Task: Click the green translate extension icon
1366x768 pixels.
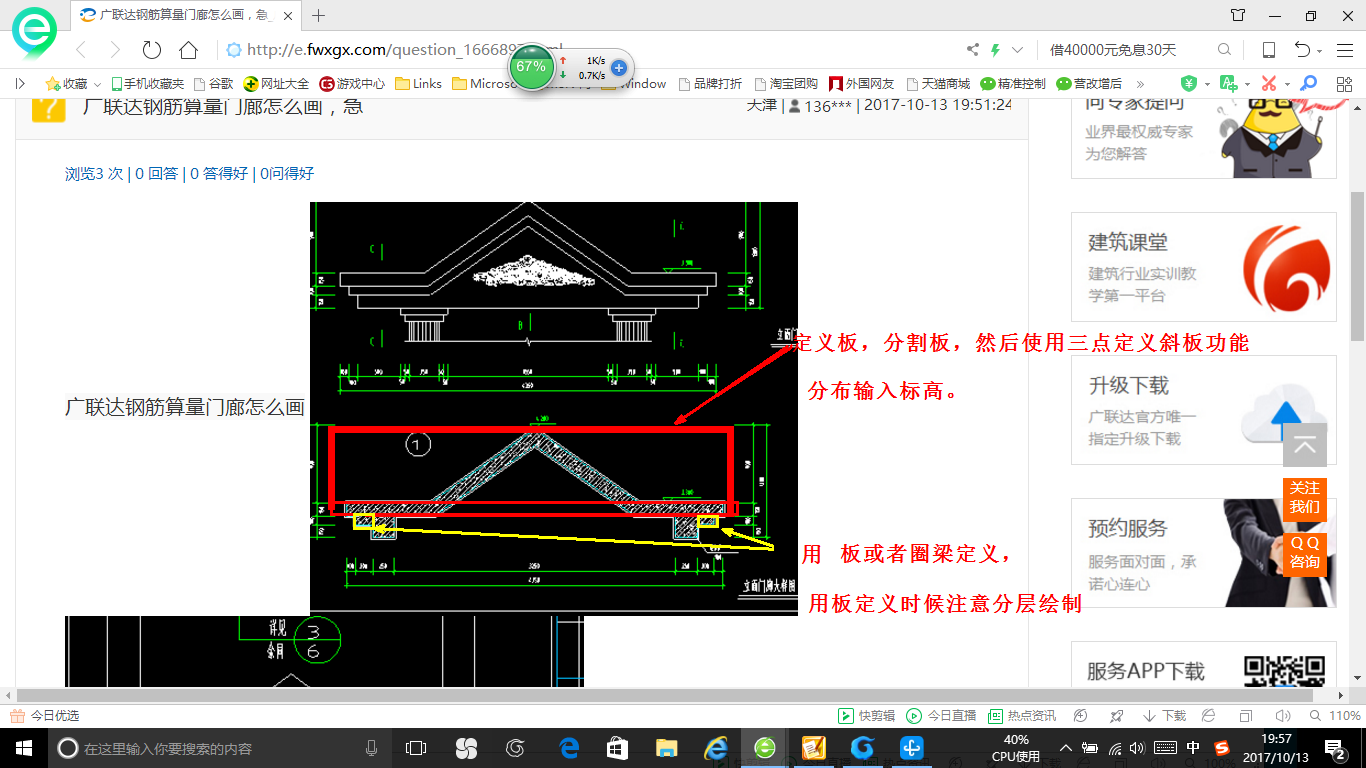Action: [x=1228, y=84]
